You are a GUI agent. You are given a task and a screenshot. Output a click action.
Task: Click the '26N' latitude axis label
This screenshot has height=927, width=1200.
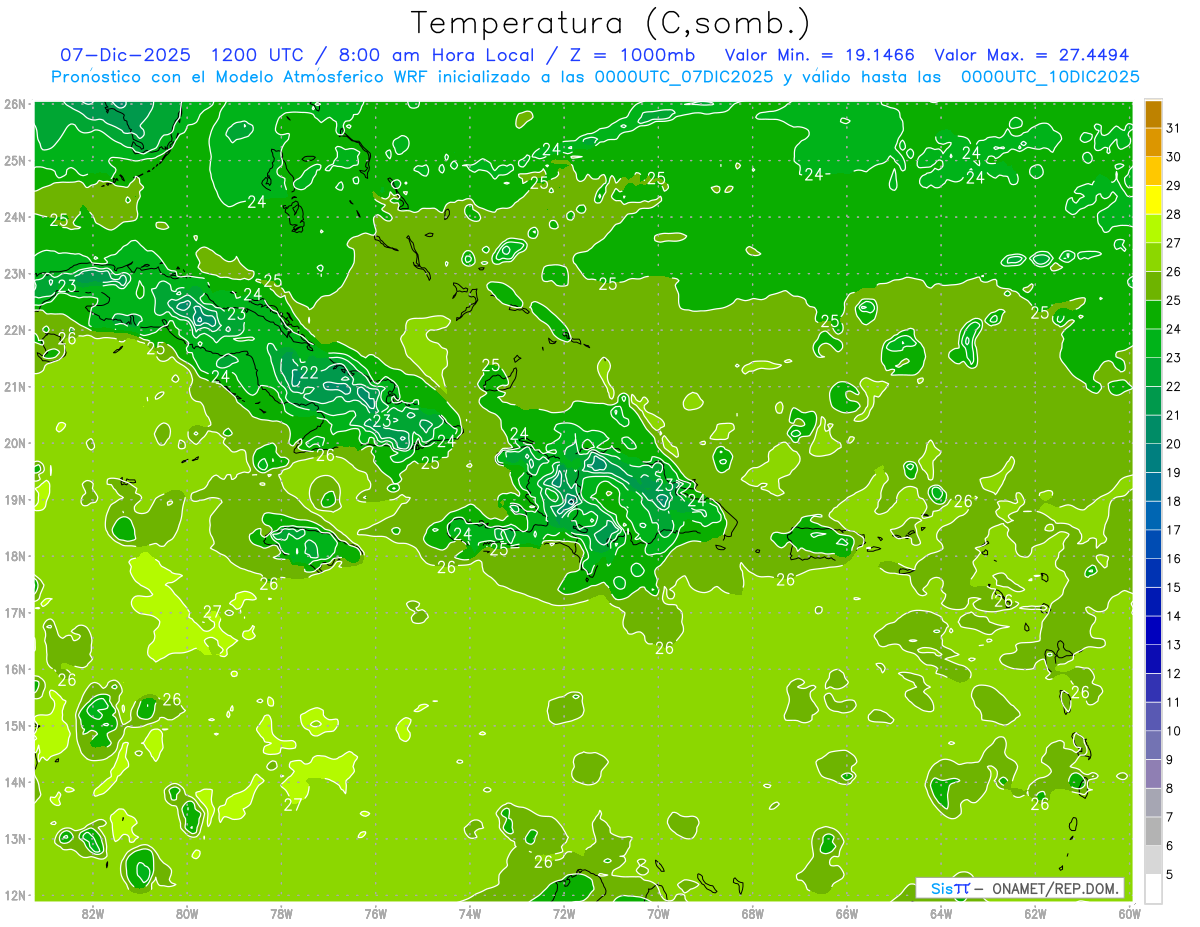tap(14, 104)
